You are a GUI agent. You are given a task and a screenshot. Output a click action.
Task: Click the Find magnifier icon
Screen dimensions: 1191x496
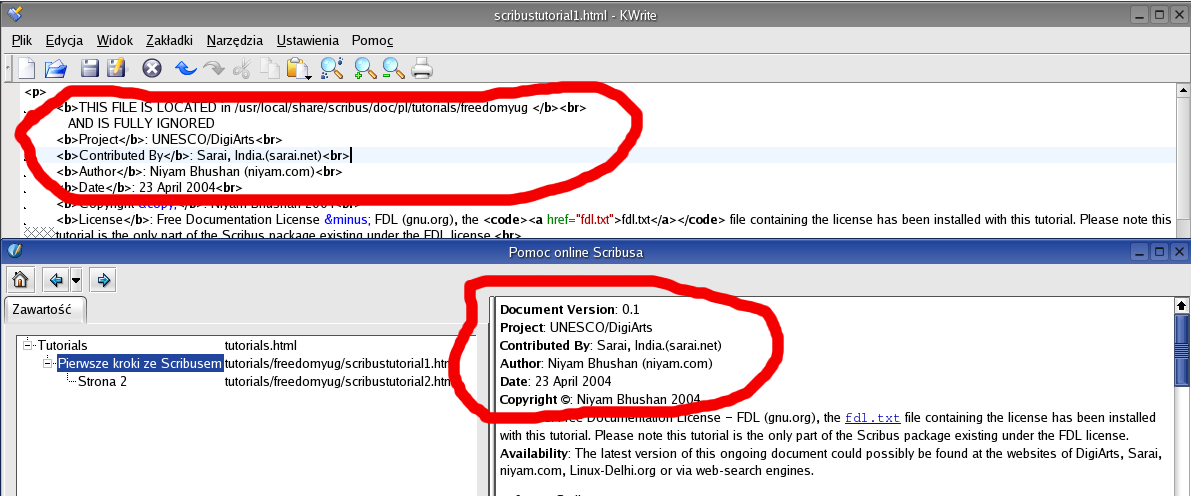tap(331, 68)
